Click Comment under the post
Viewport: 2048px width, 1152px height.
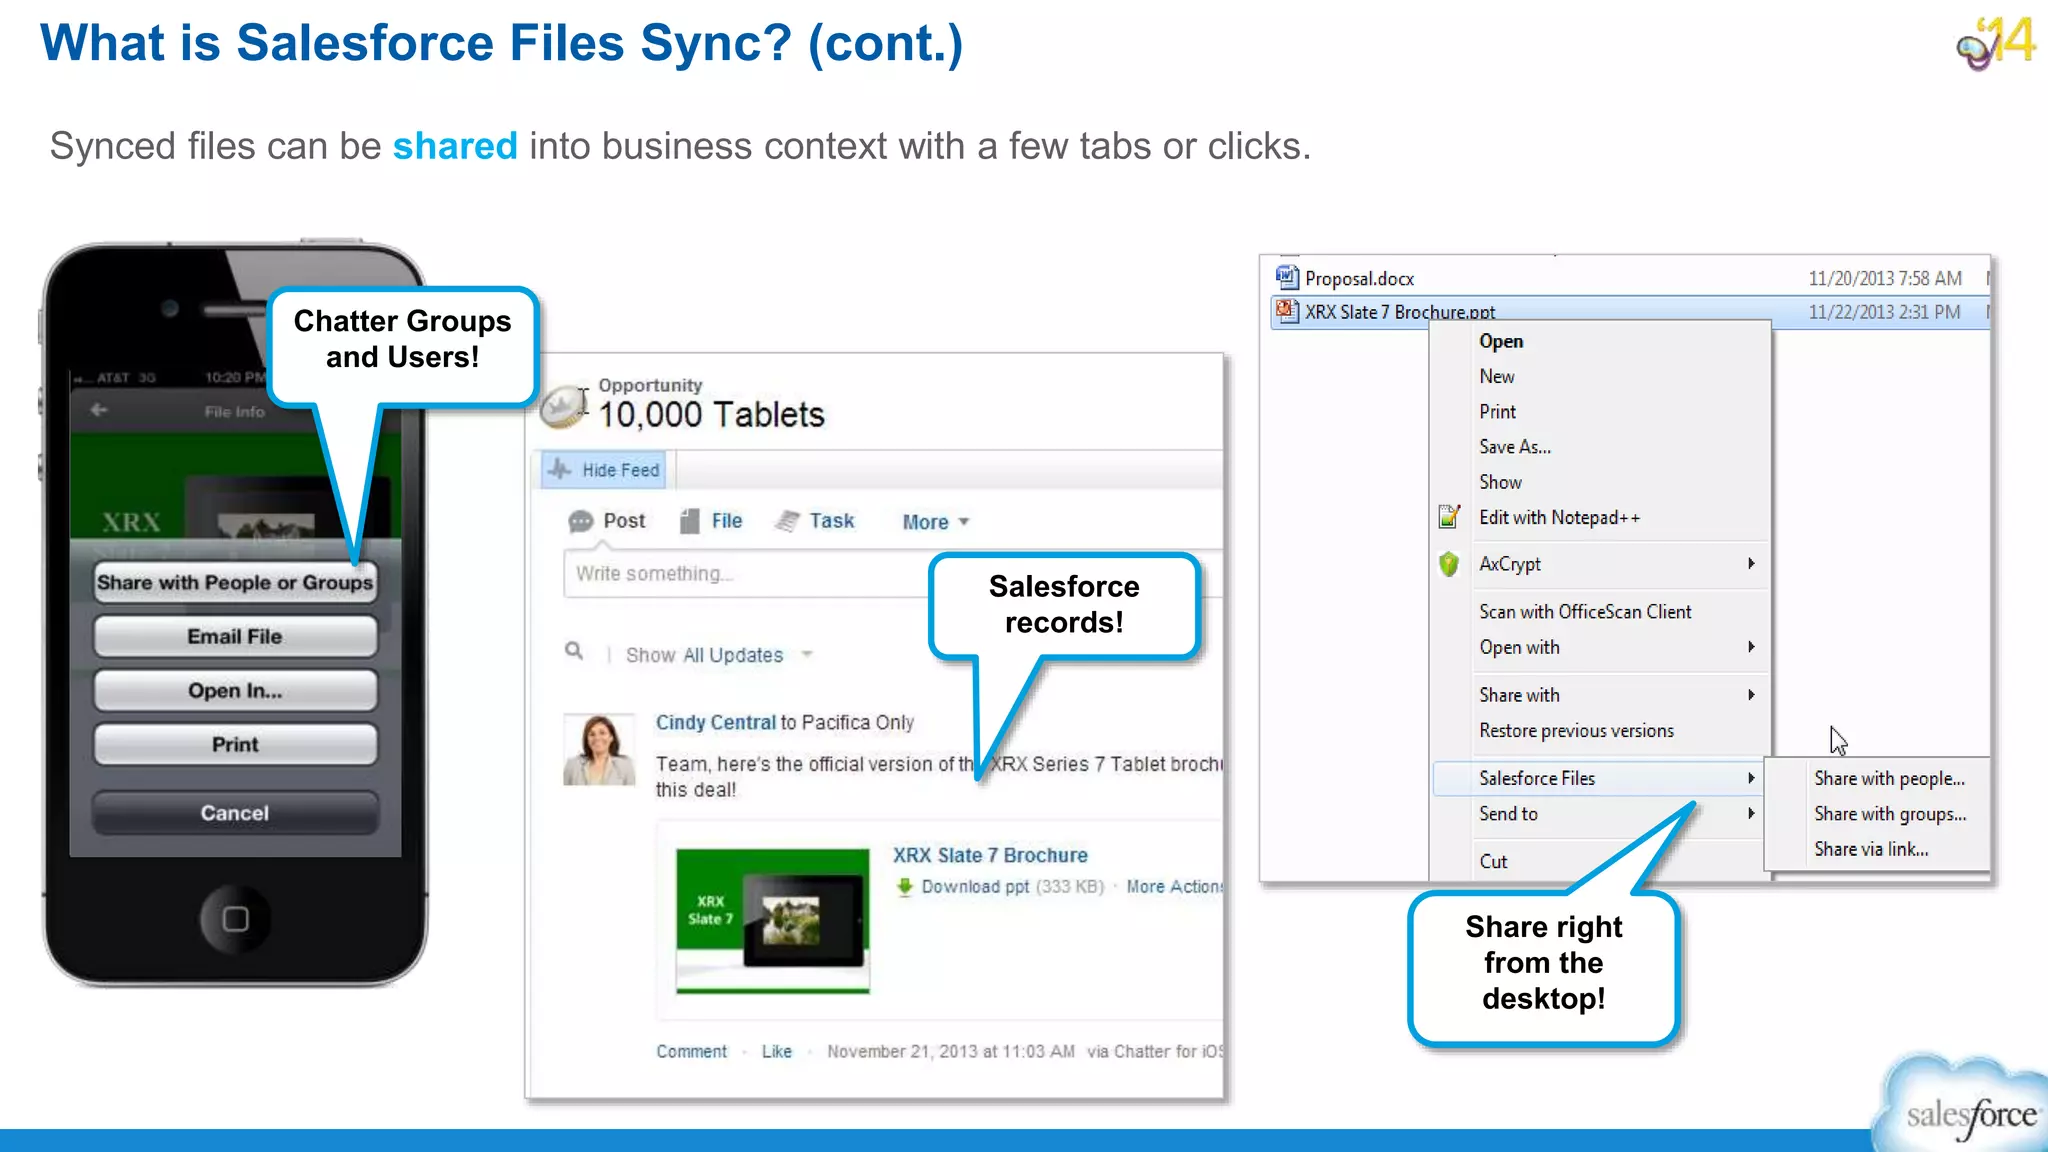click(691, 1051)
